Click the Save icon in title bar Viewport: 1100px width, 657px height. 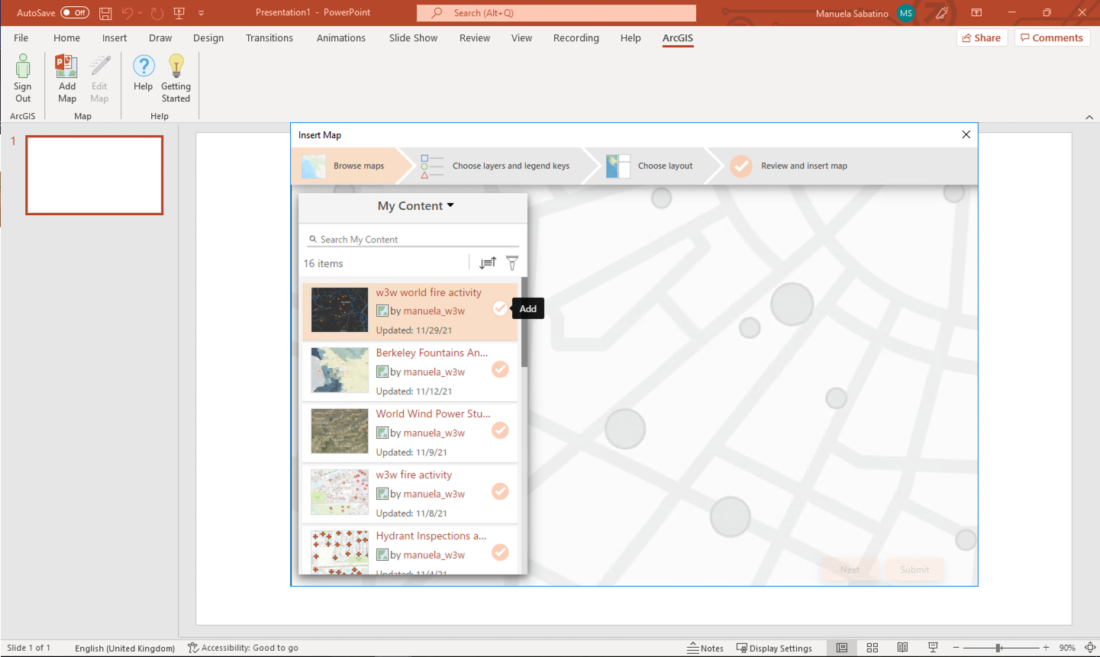(105, 13)
